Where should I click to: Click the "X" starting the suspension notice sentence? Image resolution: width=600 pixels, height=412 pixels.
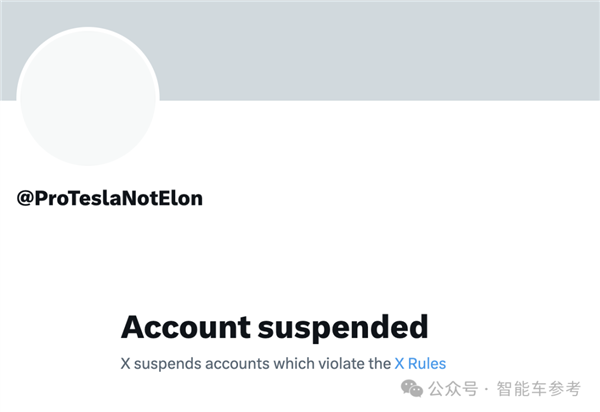point(127,363)
